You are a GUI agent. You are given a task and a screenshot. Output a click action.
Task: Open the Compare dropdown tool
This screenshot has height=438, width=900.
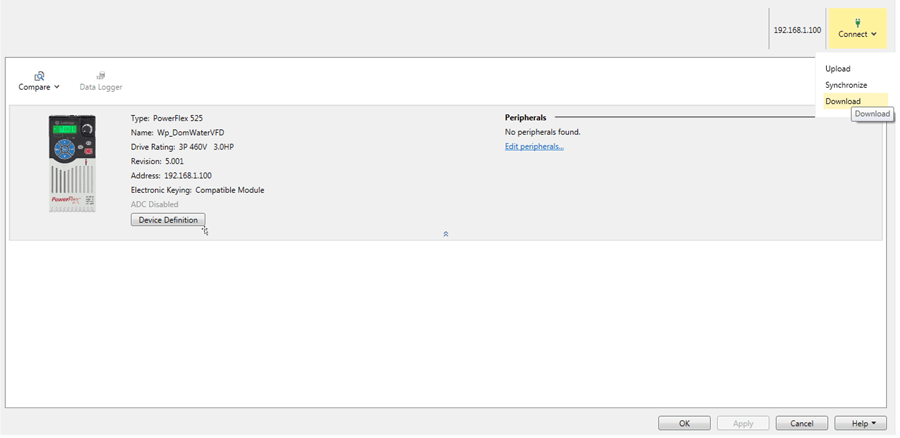tap(39, 82)
